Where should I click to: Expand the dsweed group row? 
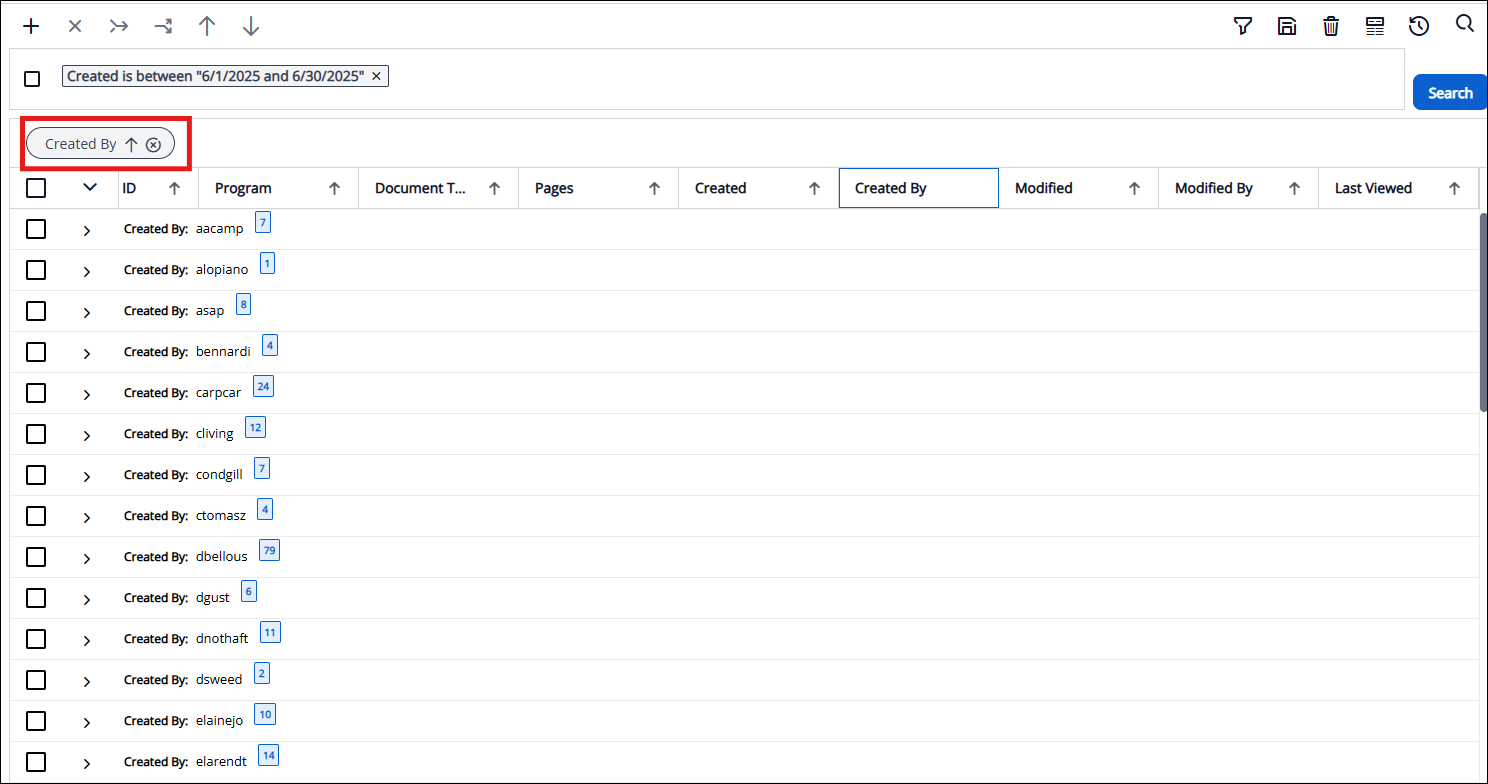pos(87,682)
